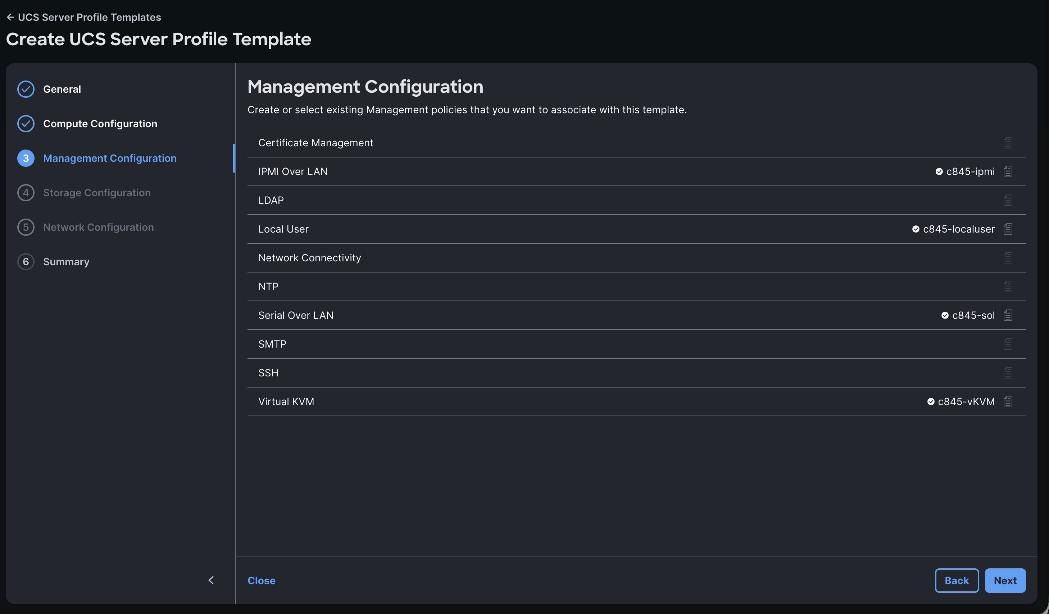This screenshot has width=1049, height=614.
Task: Click the Back button
Action: (x=957, y=581)
